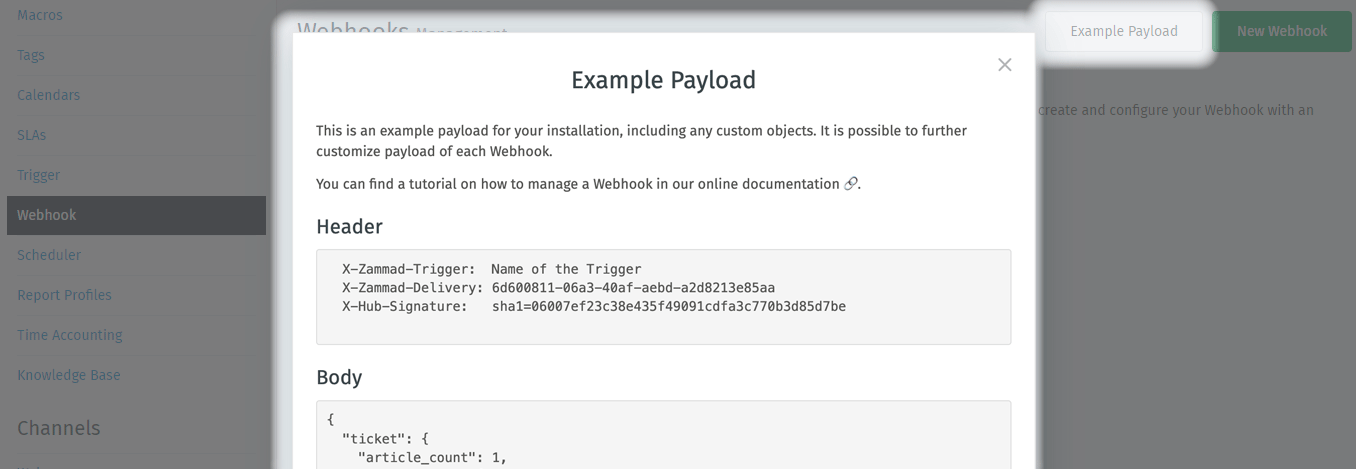This screenshot has height=469, width=1356.
Task: Select SLAs in the sidebar
Action: coord(31,135)
